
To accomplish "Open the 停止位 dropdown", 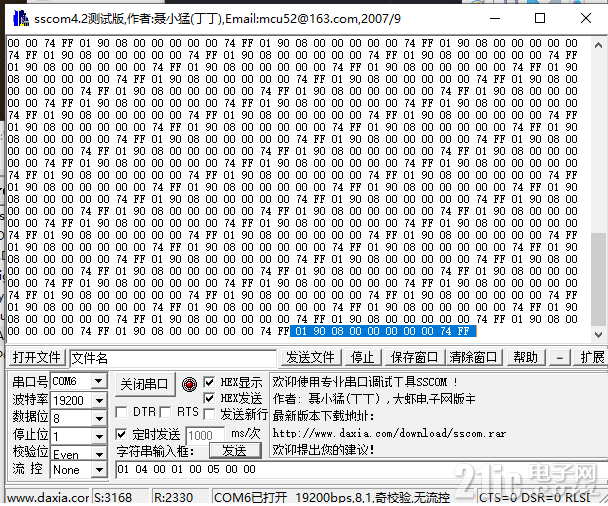I will 99,437.
